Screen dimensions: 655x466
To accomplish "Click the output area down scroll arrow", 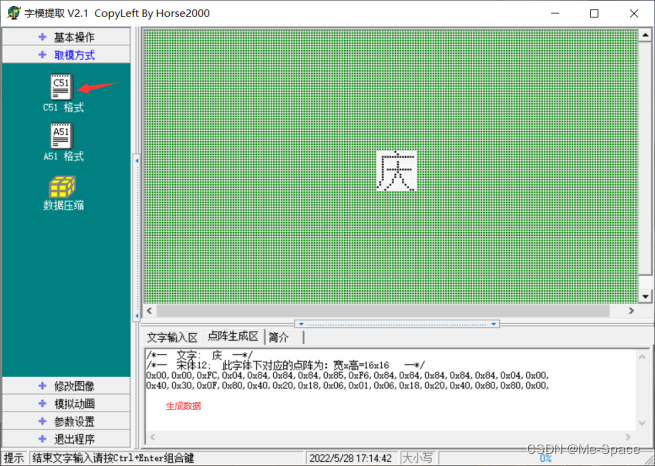I will (642, 423).
